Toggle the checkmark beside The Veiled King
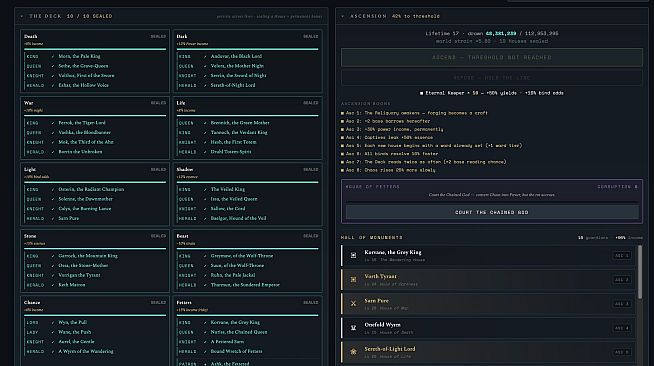The image size is (654, 366). 205,189
